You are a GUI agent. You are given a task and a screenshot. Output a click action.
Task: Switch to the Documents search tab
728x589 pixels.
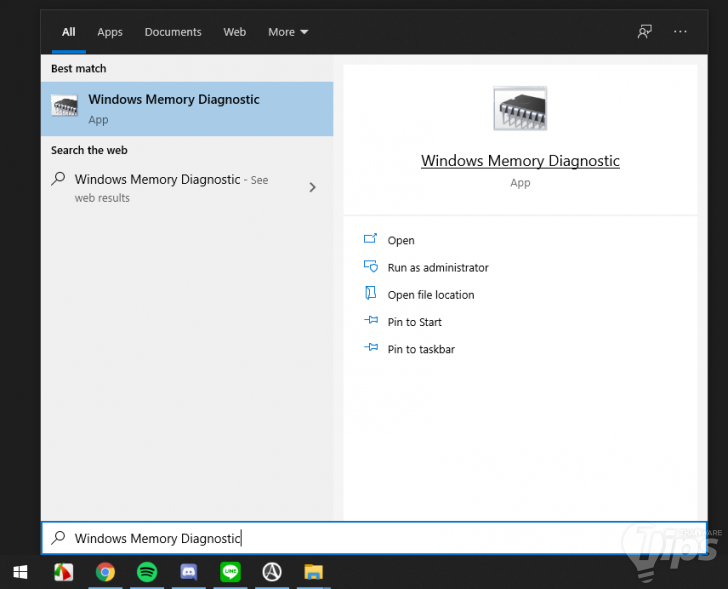(173, 32)
